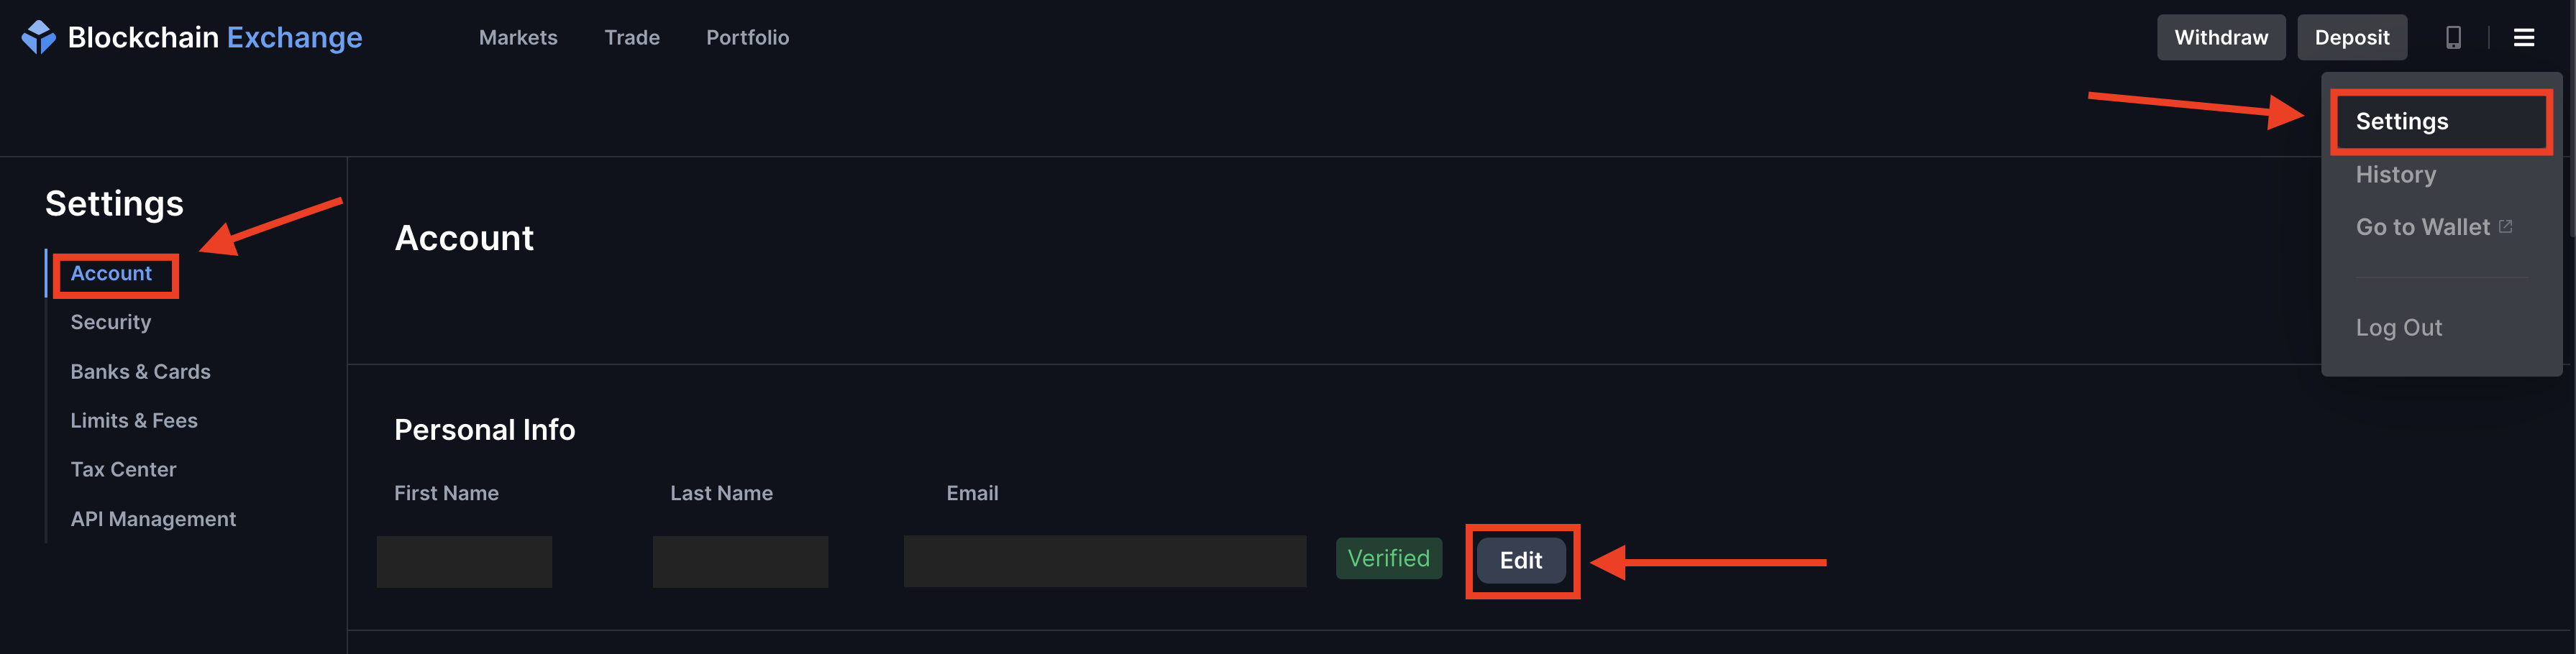Click the external link icon beside Go to Wallet
The width and height of the screenshot is (2576, 654).
(x=2505, y=227)
